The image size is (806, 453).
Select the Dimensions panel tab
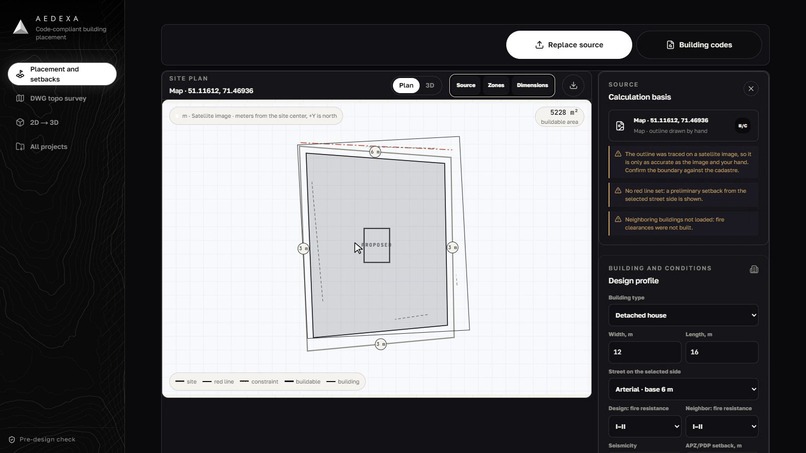(x=533, y=85)
